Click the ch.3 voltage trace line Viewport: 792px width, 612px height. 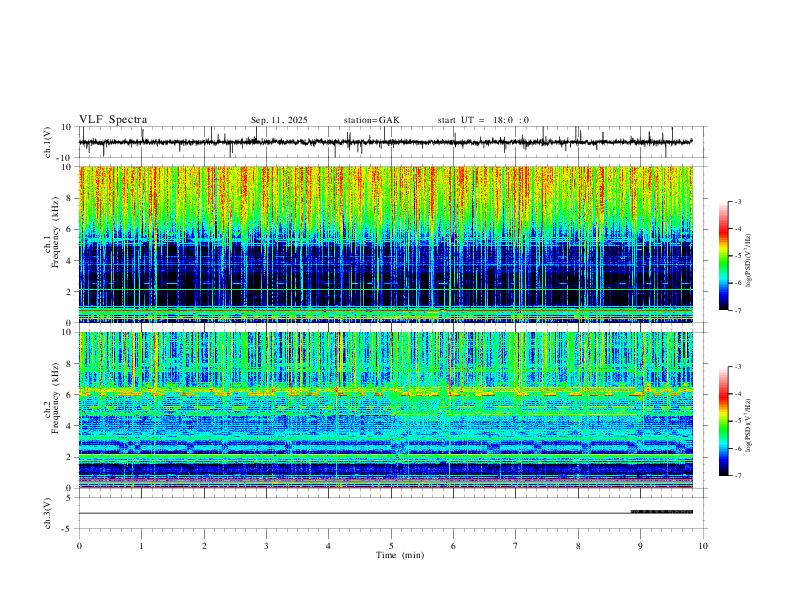(386, 513)
